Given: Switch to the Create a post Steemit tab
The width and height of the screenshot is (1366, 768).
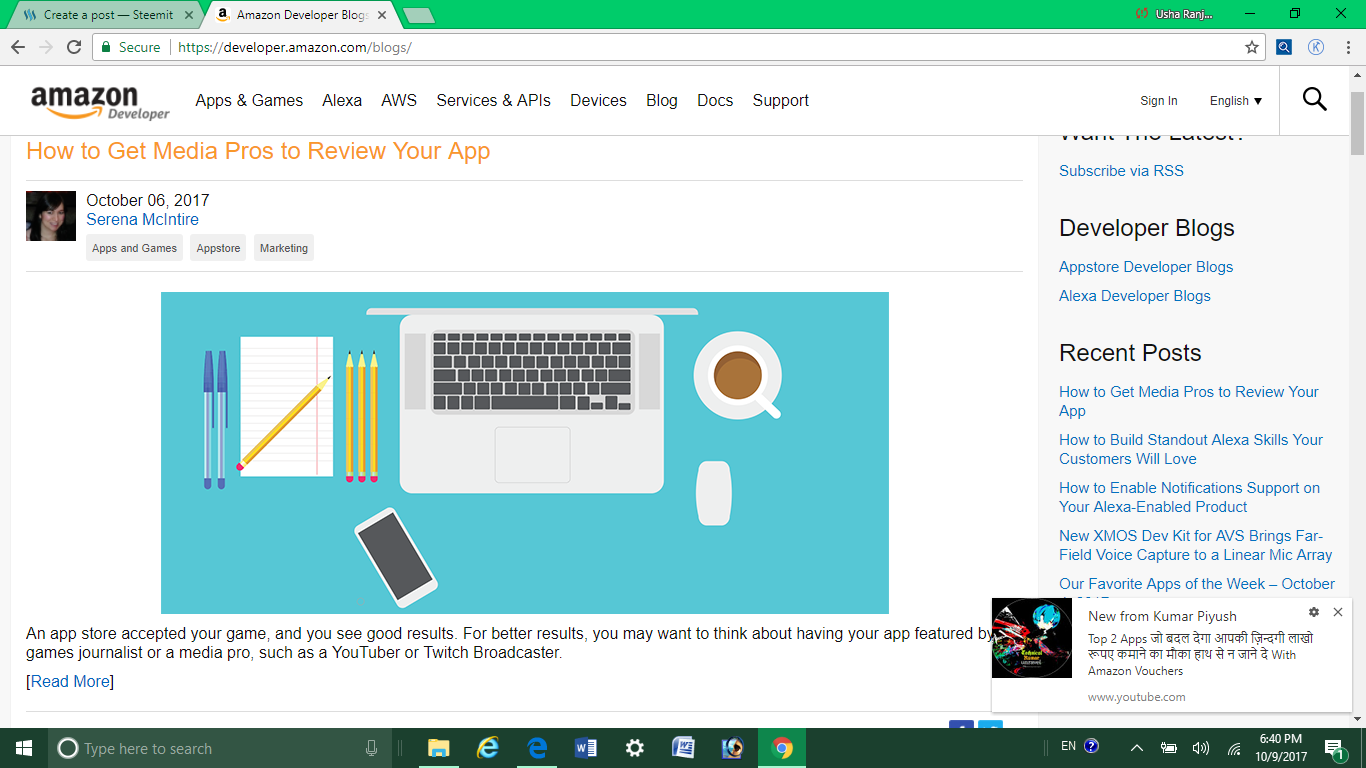Looking at the screenshot, I should [108, 15].
